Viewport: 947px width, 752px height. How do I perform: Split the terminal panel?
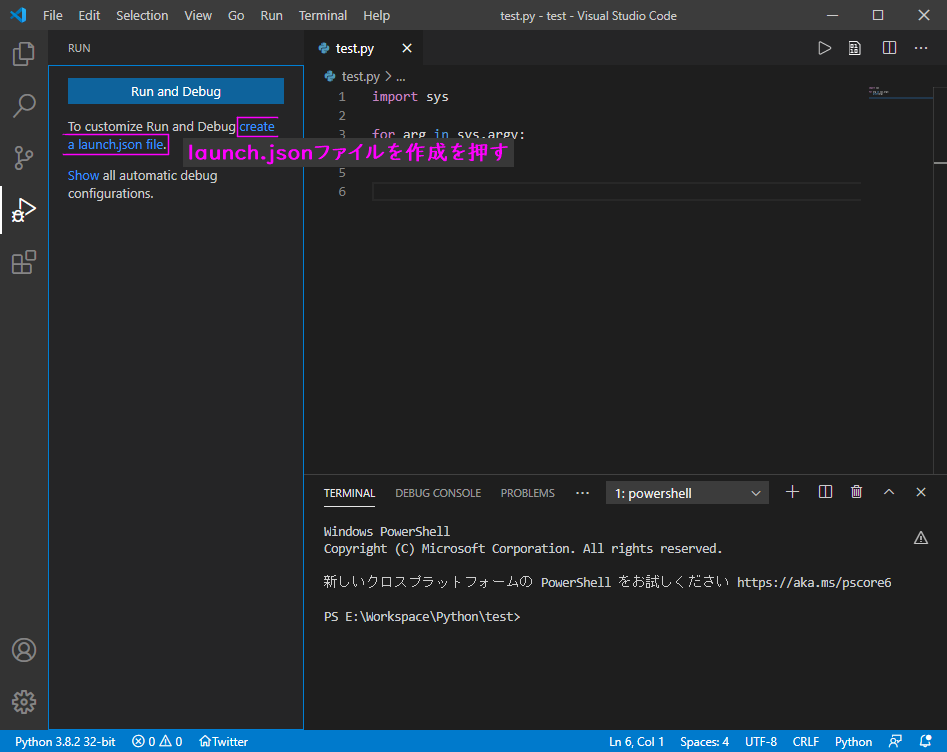pyautogui.click(x=825, y=492)
